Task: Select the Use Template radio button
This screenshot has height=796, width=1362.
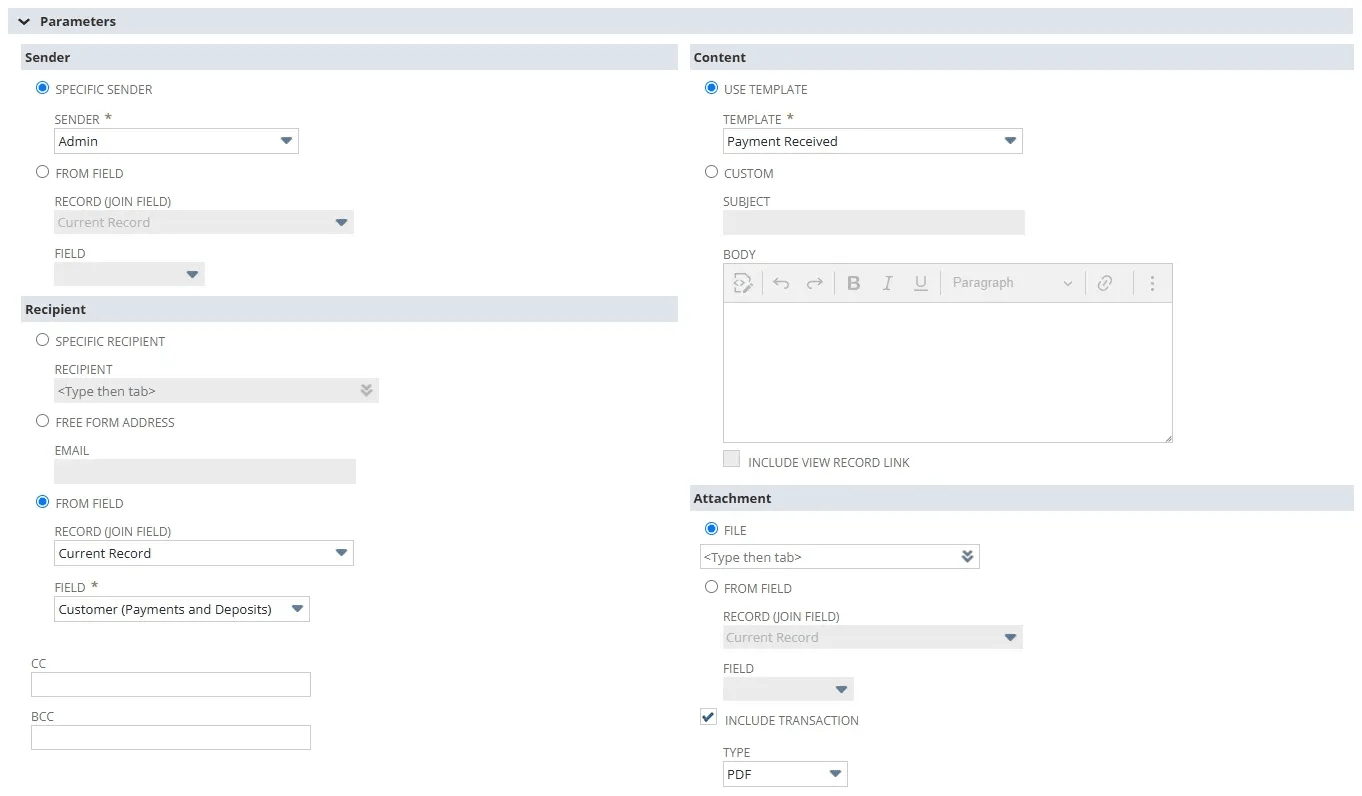Action: pyautogui.click(x=711, y=88)
